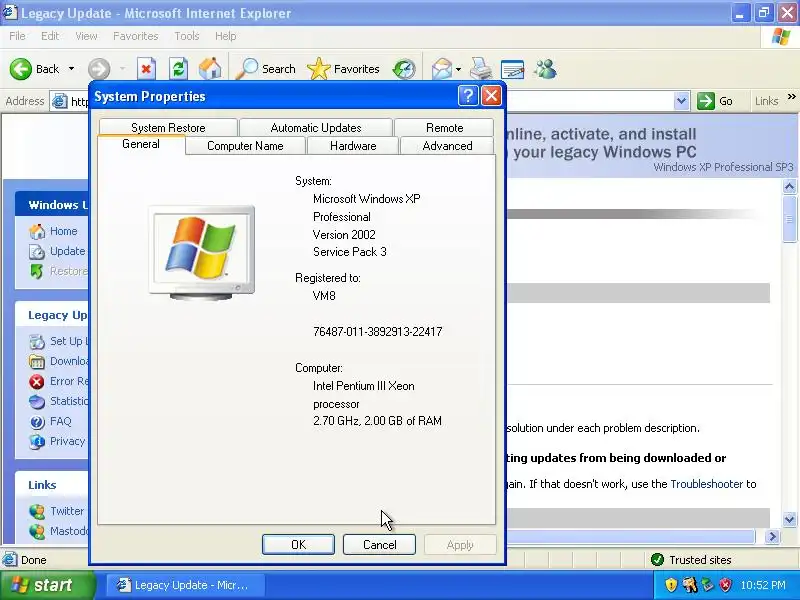Click the horizontal scrollbar right arrow
The width and height of the screenshot is (800, 600).
coord(772,536)
